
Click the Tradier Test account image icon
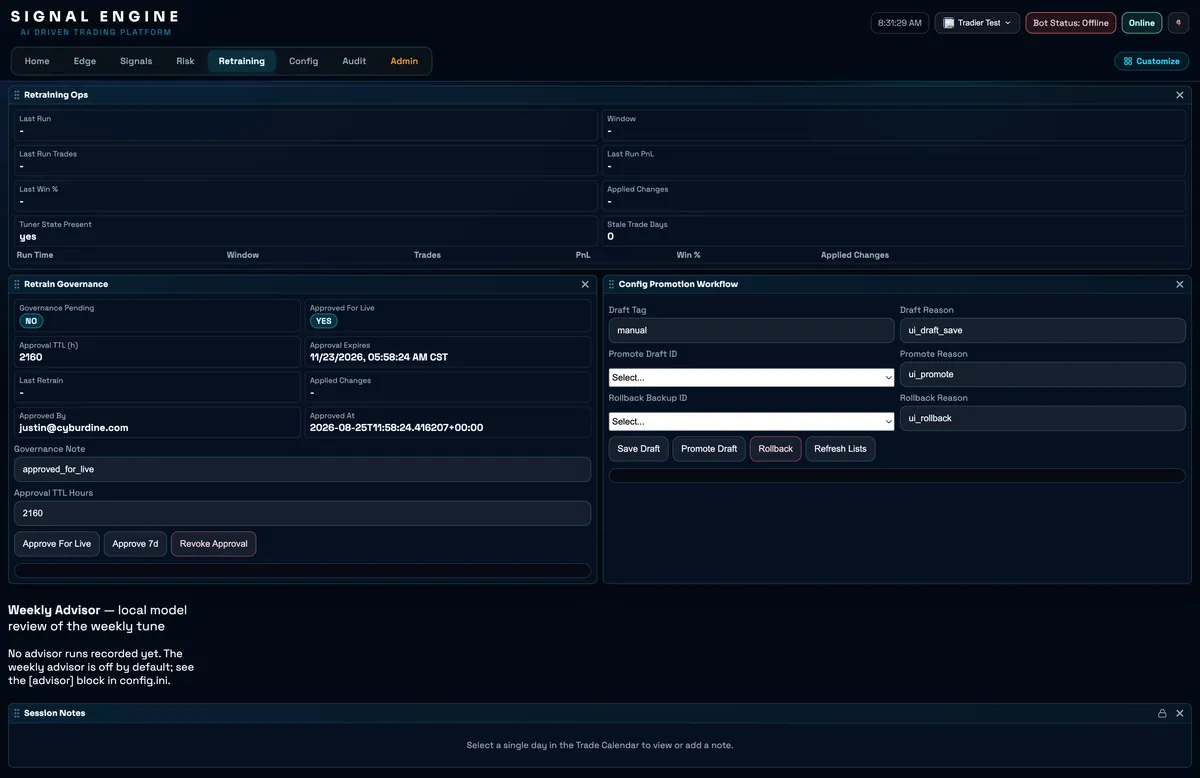[949, 22]
